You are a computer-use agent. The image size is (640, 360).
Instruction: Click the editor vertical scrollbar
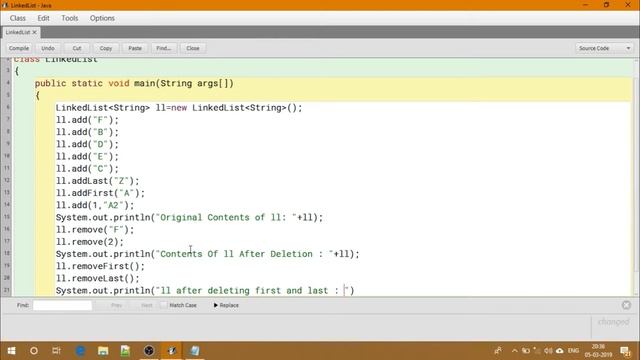pyautogui.click(x=636, y=176)
